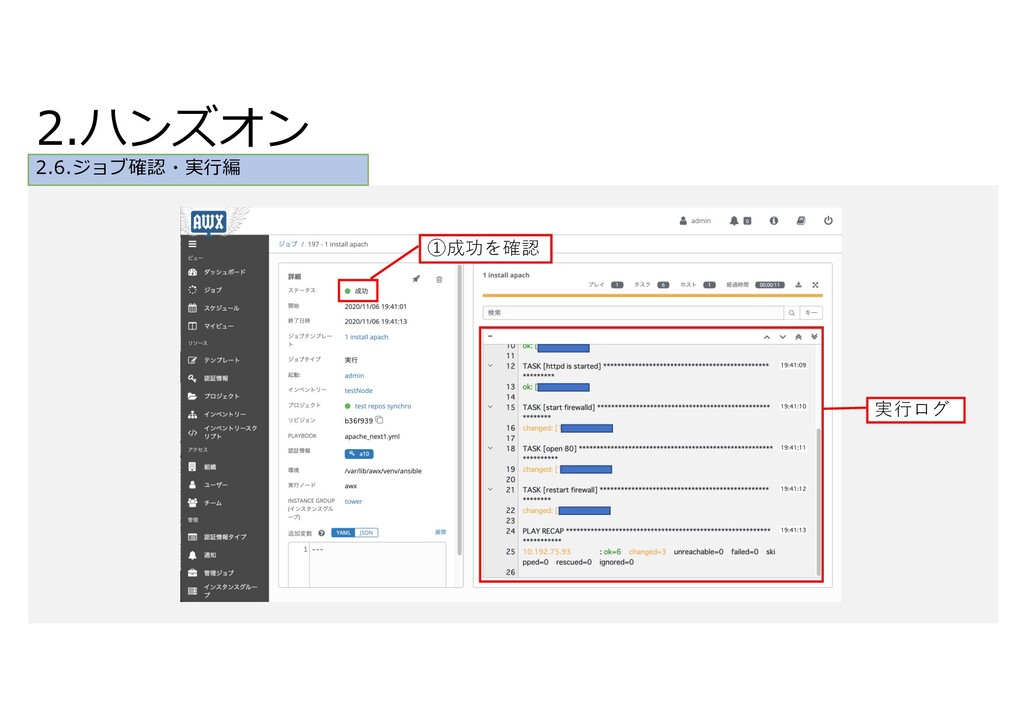Collapse the TASK [restart firewall] section
This screenshot has width=1024, height=724.
click(x=490, y=489)
